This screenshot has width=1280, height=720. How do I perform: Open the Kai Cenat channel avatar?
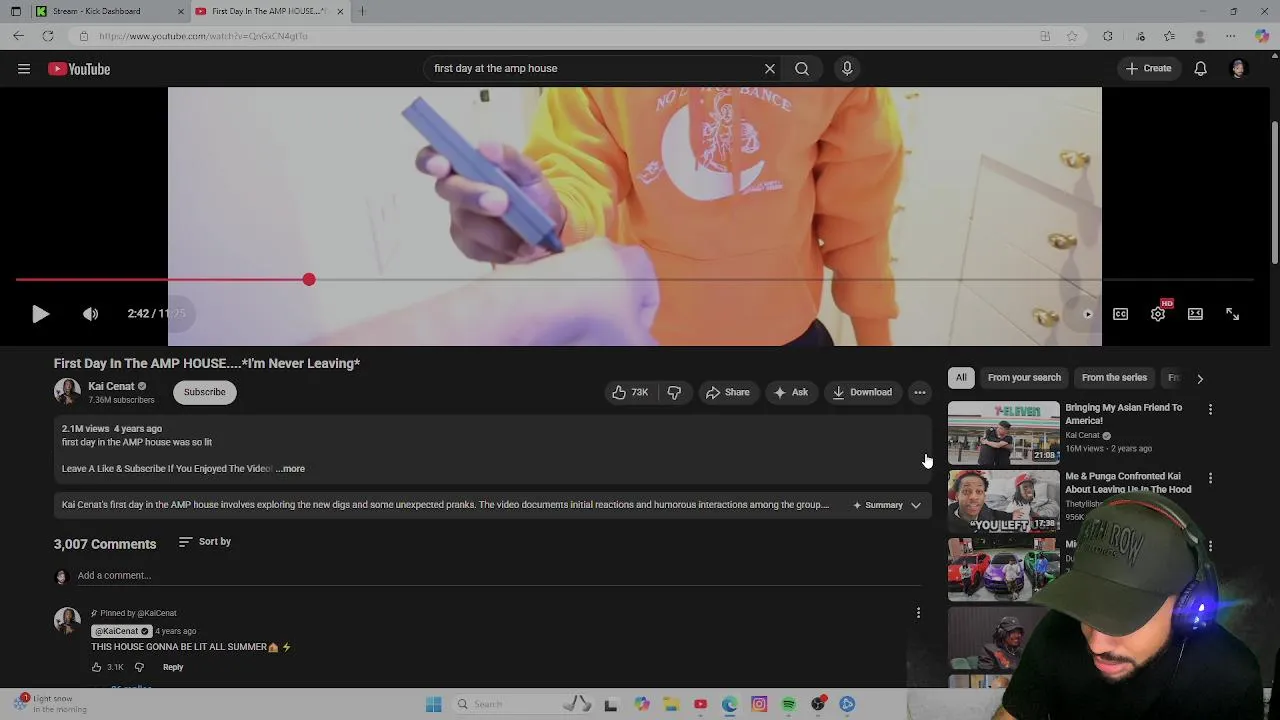(x=67, y=392)
